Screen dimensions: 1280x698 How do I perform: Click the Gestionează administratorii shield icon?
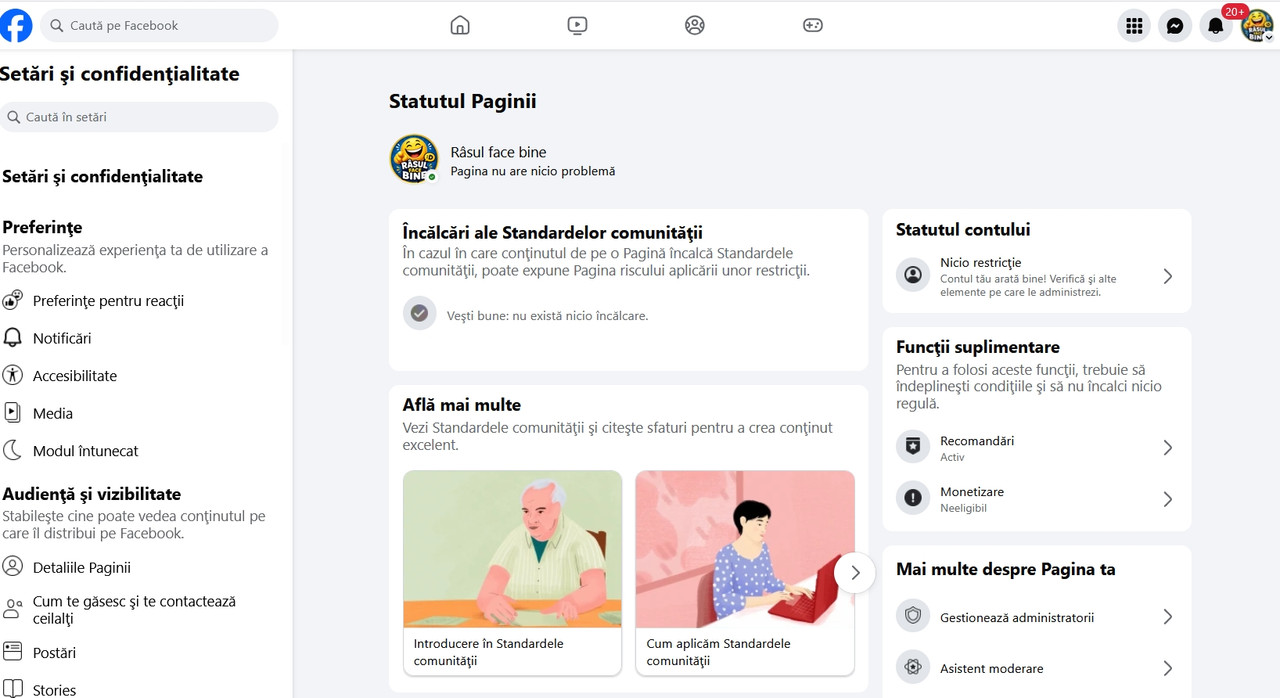click(913, 617)
